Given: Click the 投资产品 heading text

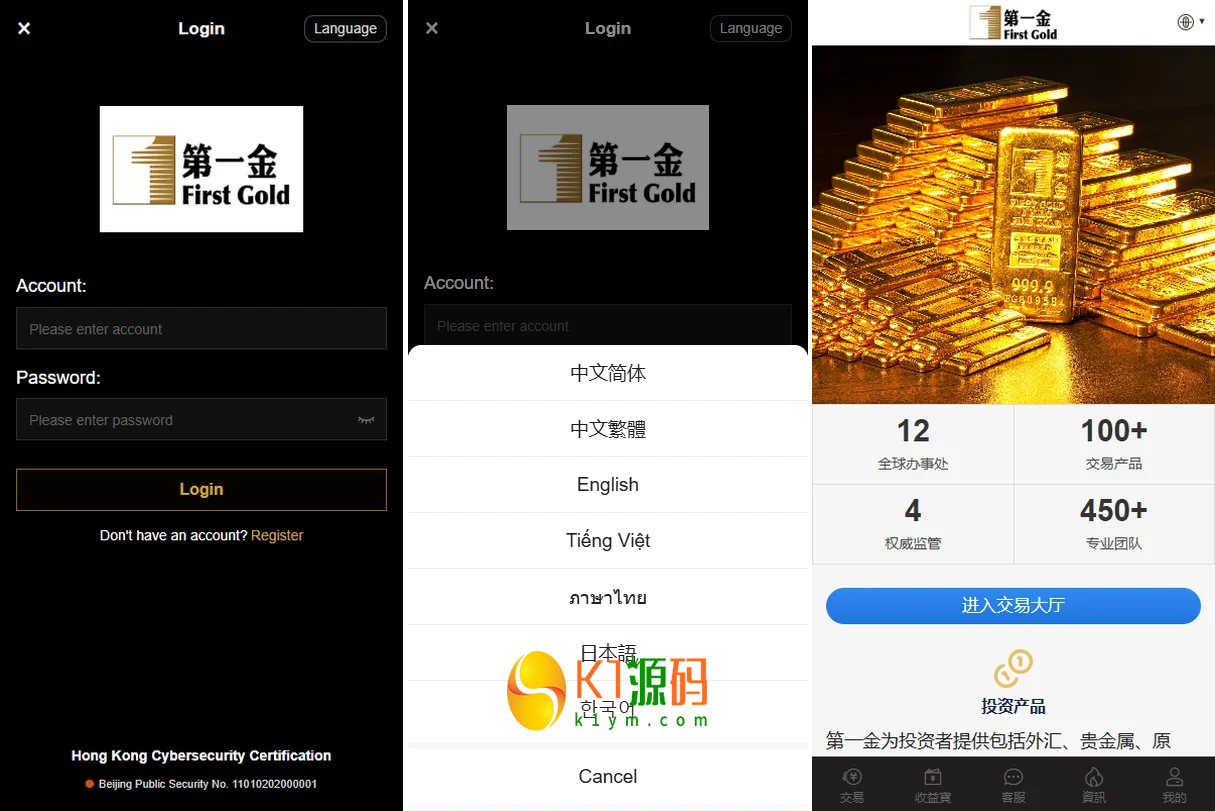Looking at the screenshot, I should pyautogui.click(x=1013, y=706).
